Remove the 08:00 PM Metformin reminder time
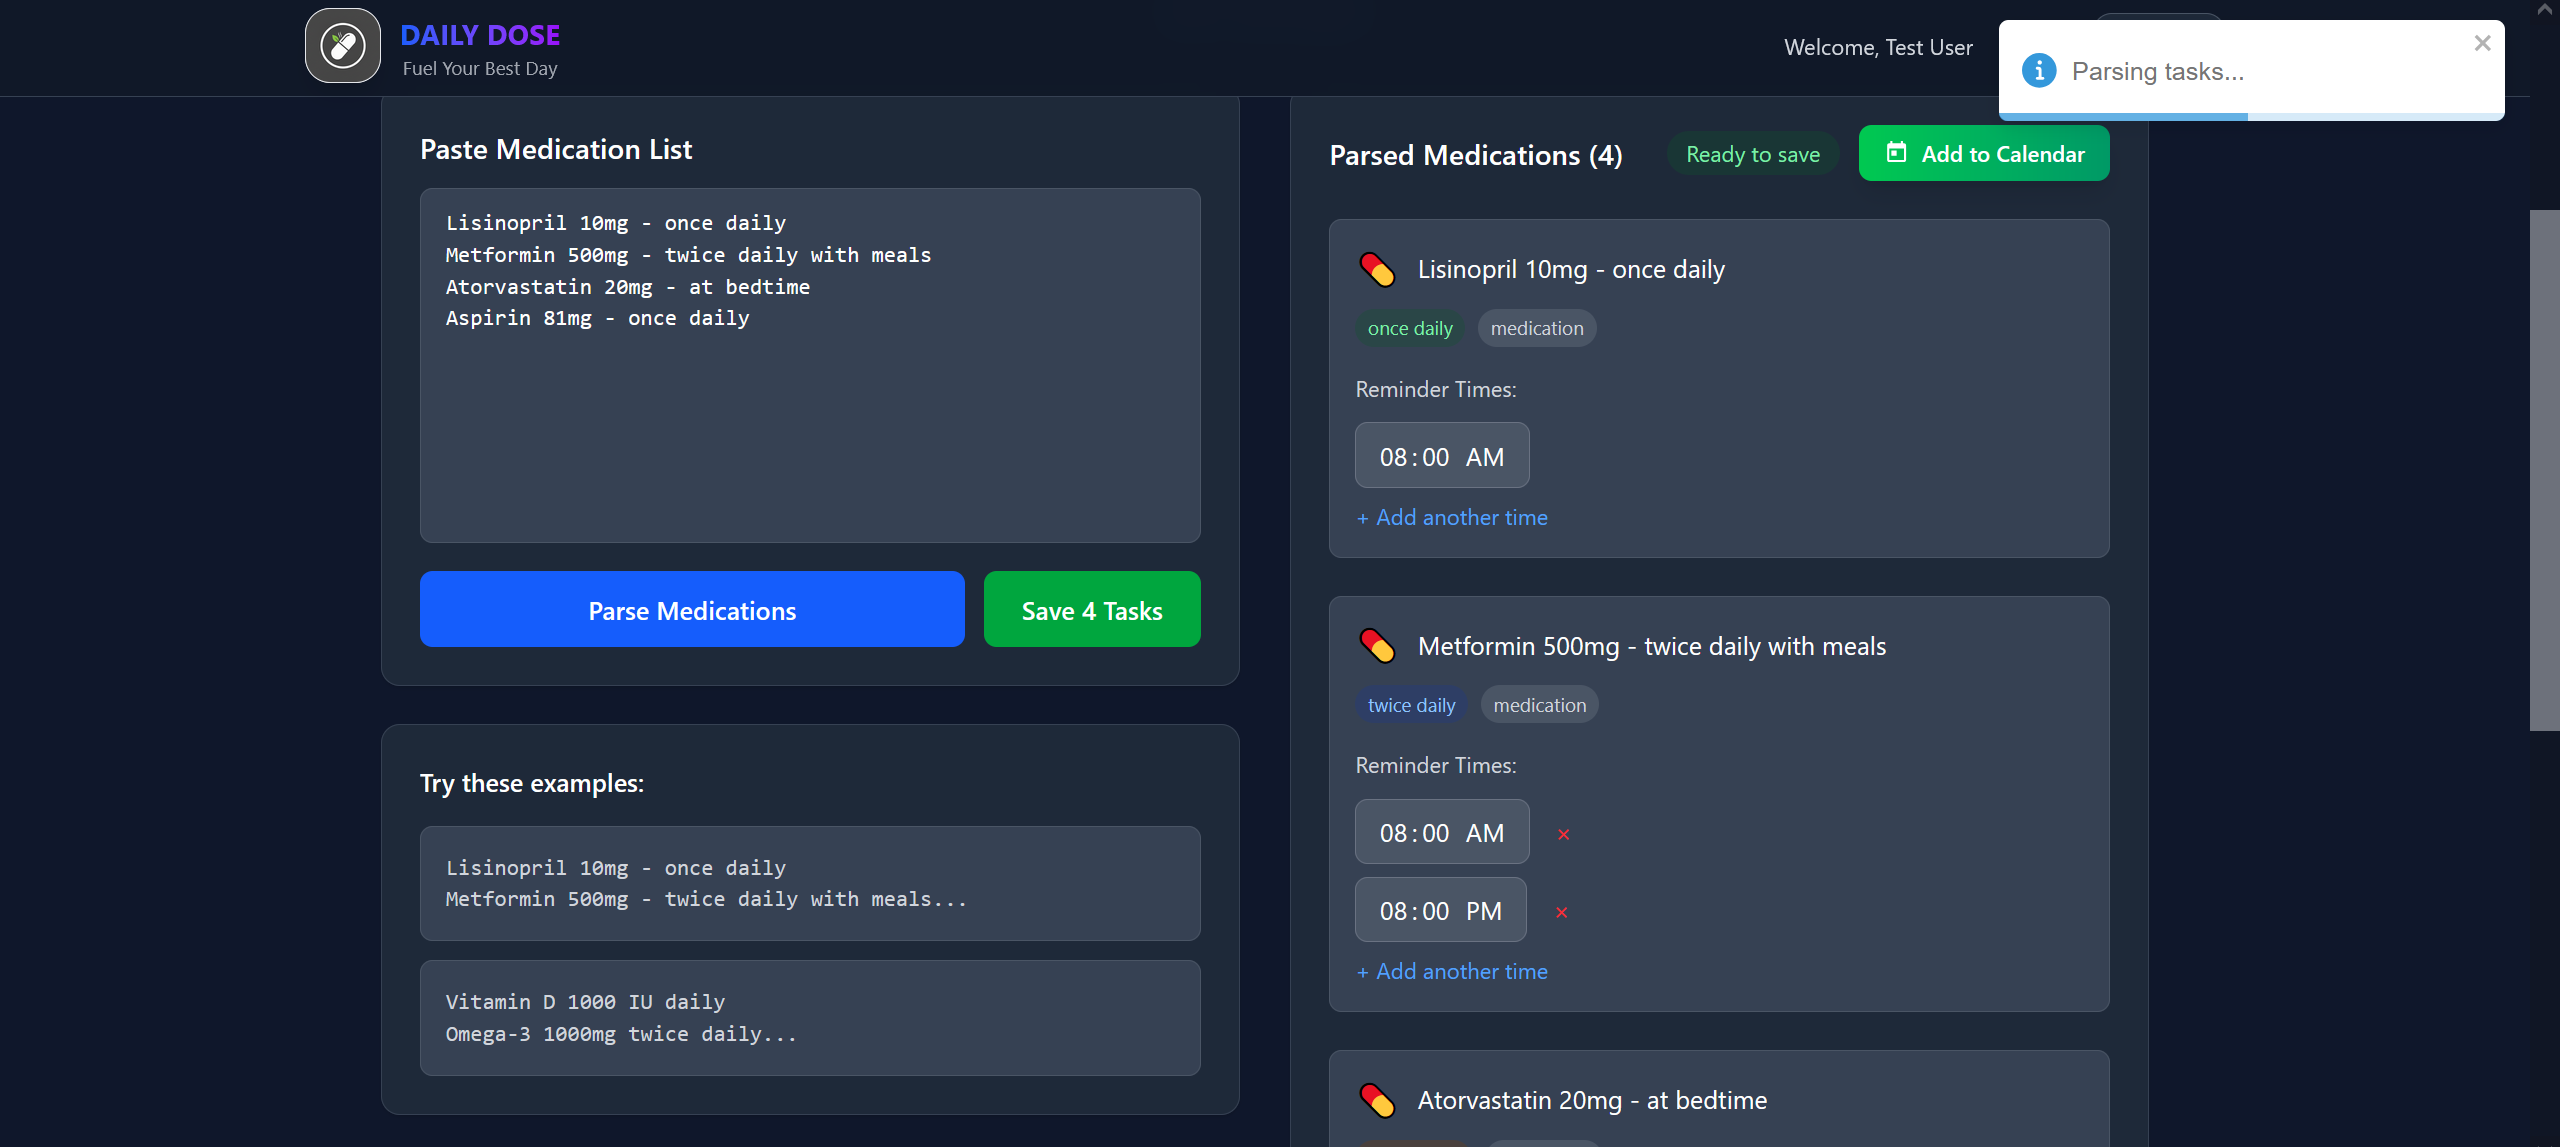This screenshot has height=1147, width=2560. pyautogui.click(x=1561, y=912)
